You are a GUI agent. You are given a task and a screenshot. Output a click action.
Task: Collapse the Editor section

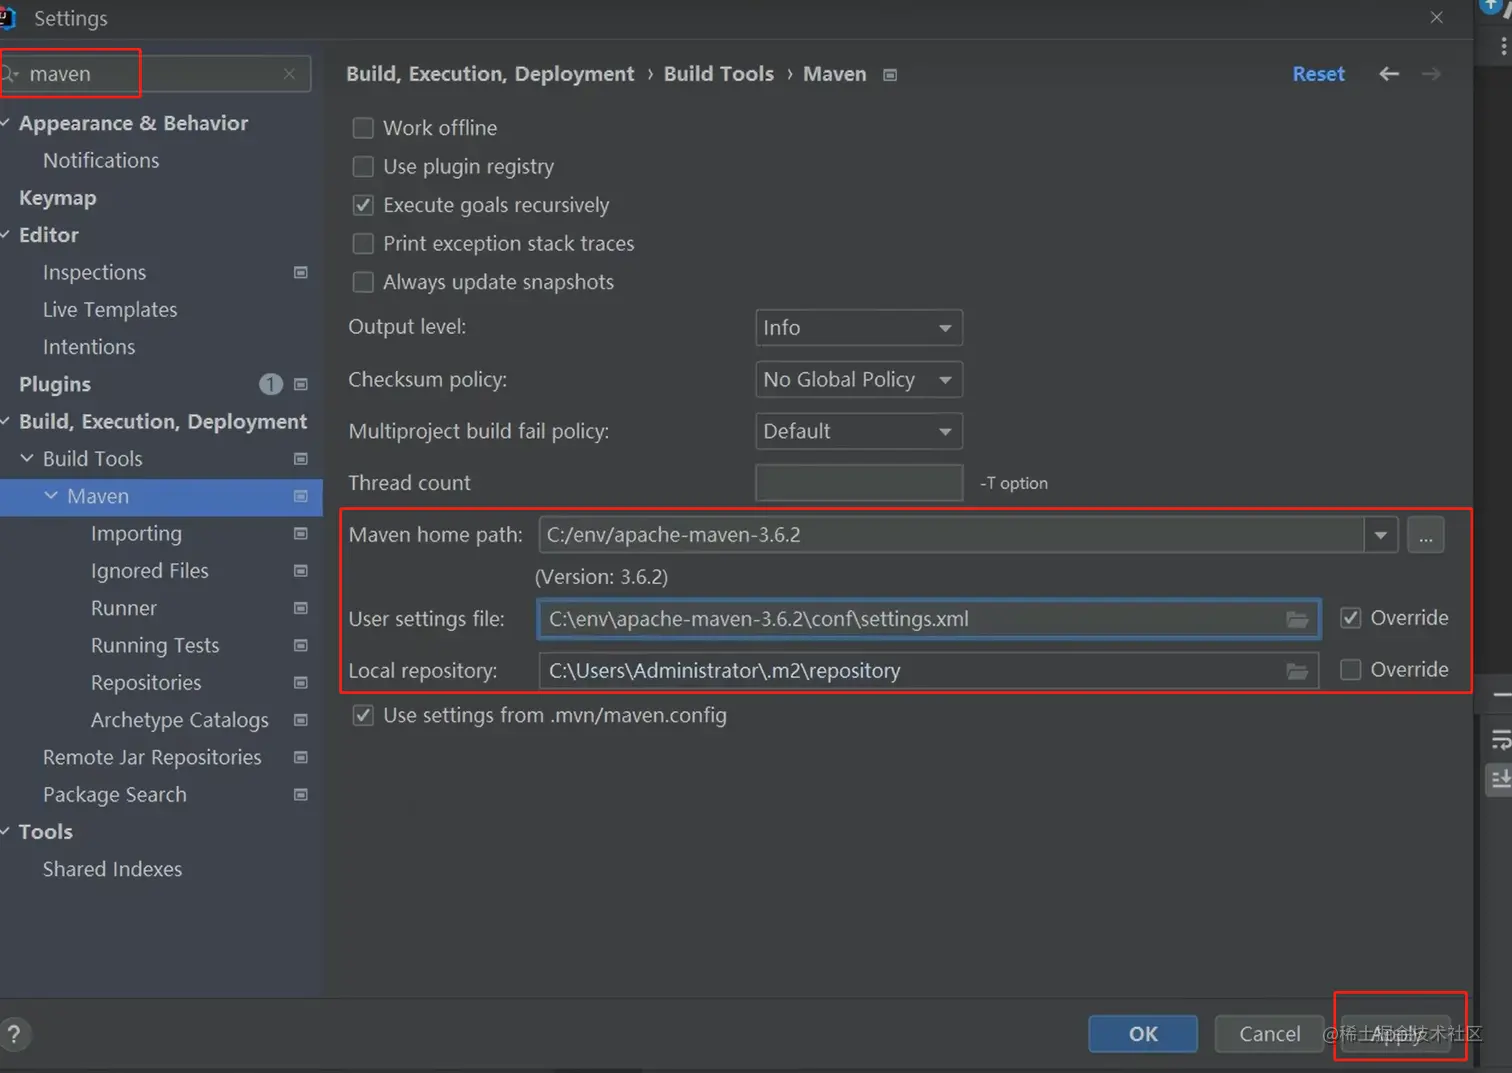5,235
